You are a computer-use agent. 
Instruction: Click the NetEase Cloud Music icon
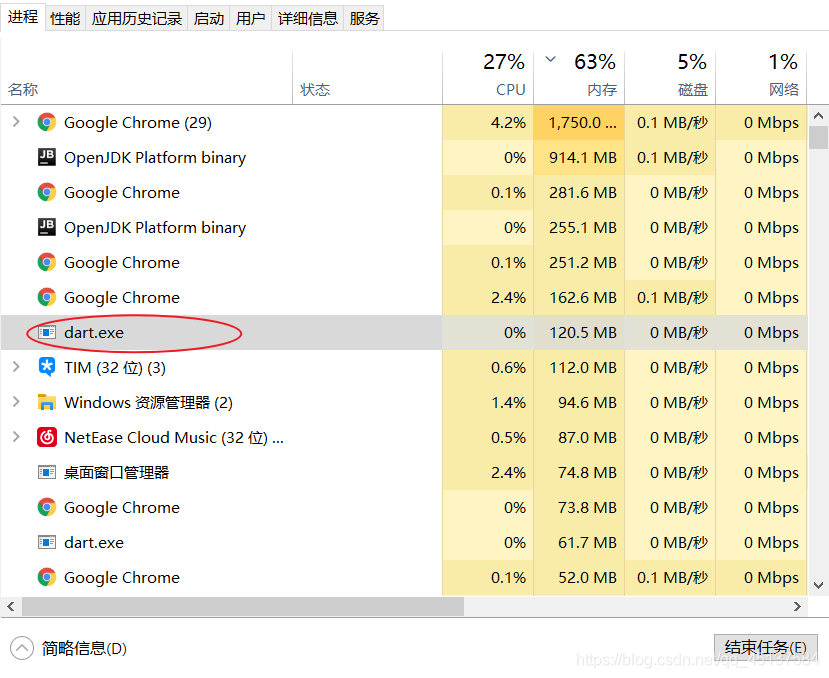pos(46,437)
